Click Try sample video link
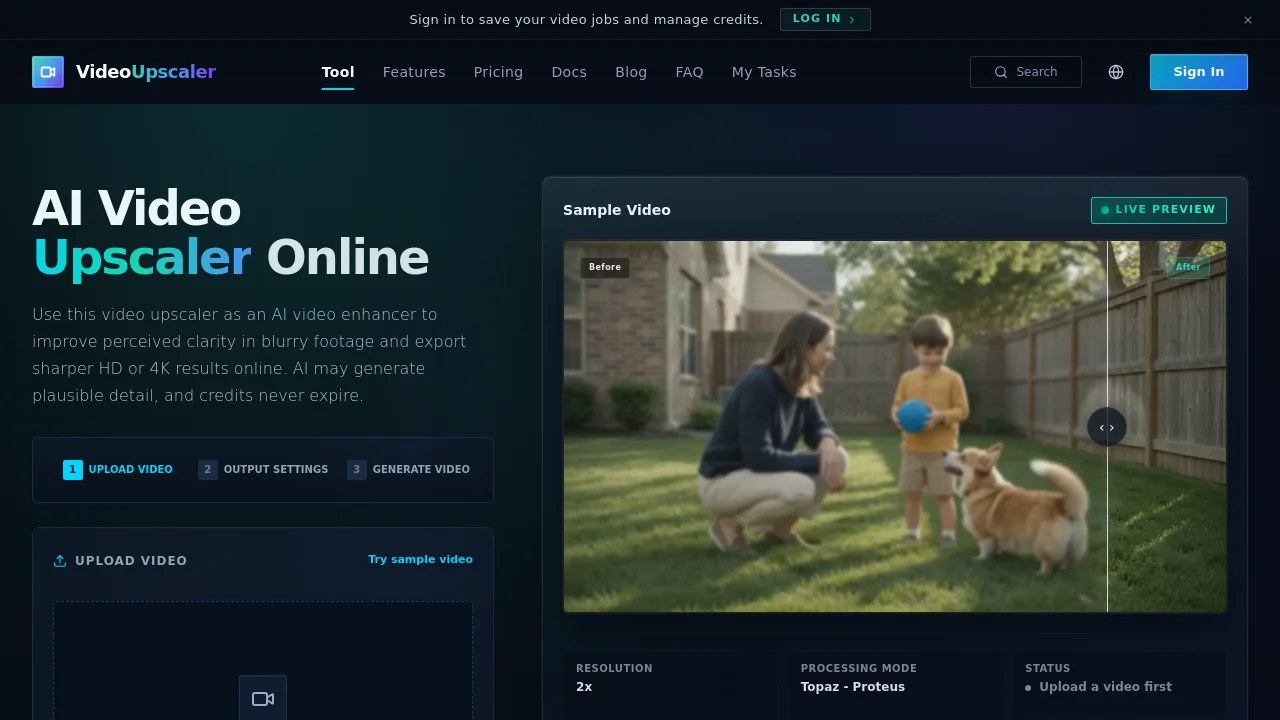 (x=420, y=559)
